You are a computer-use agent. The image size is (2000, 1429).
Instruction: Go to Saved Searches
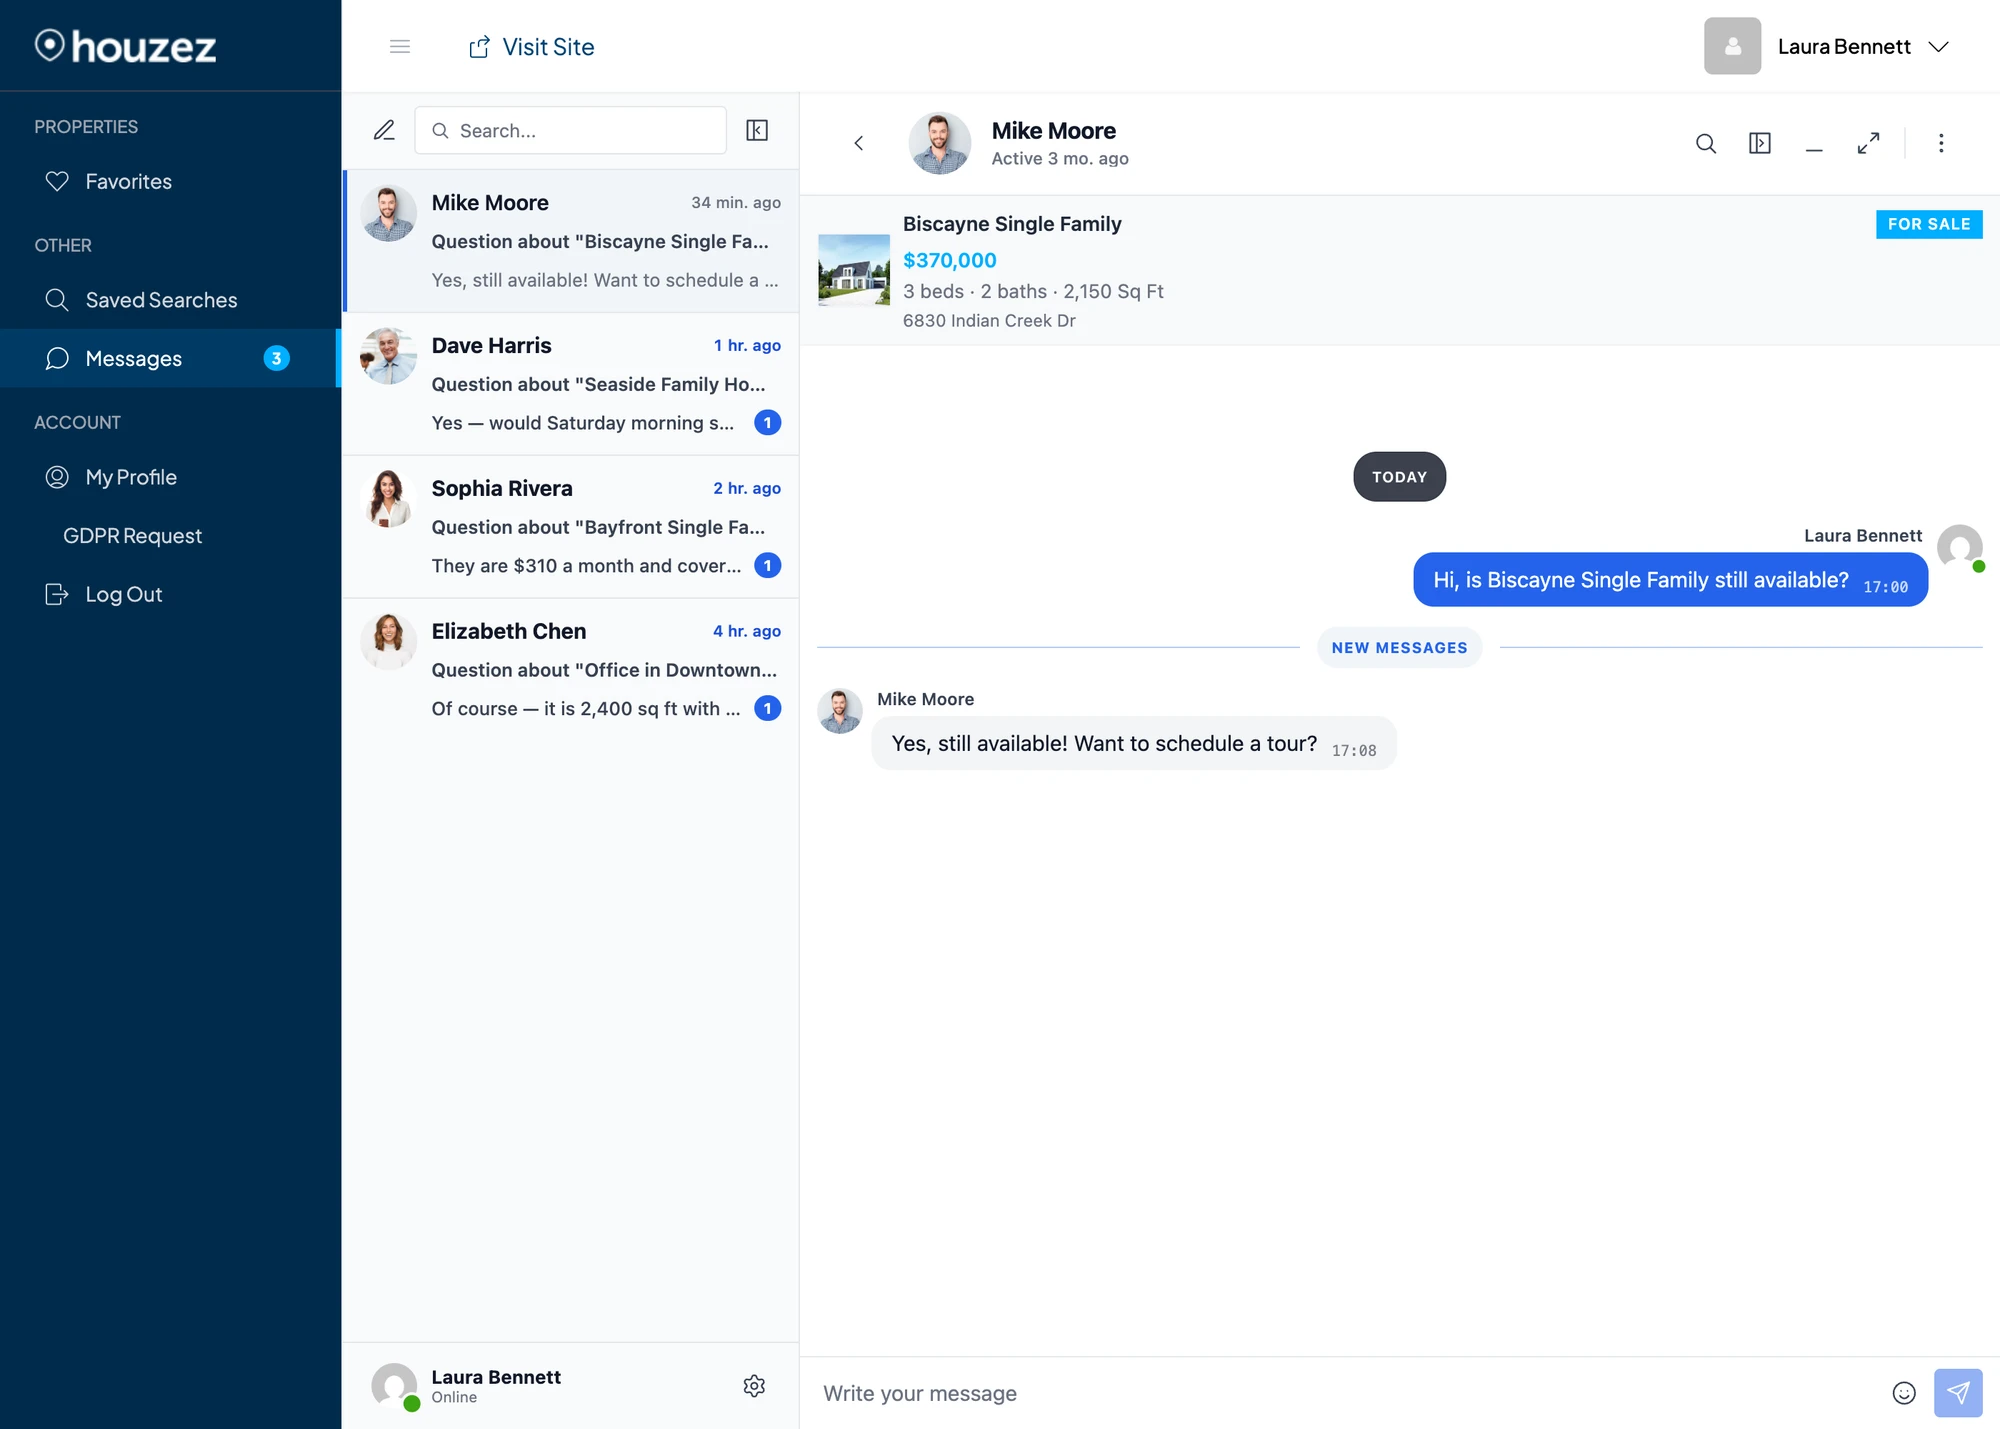[170, 300]
